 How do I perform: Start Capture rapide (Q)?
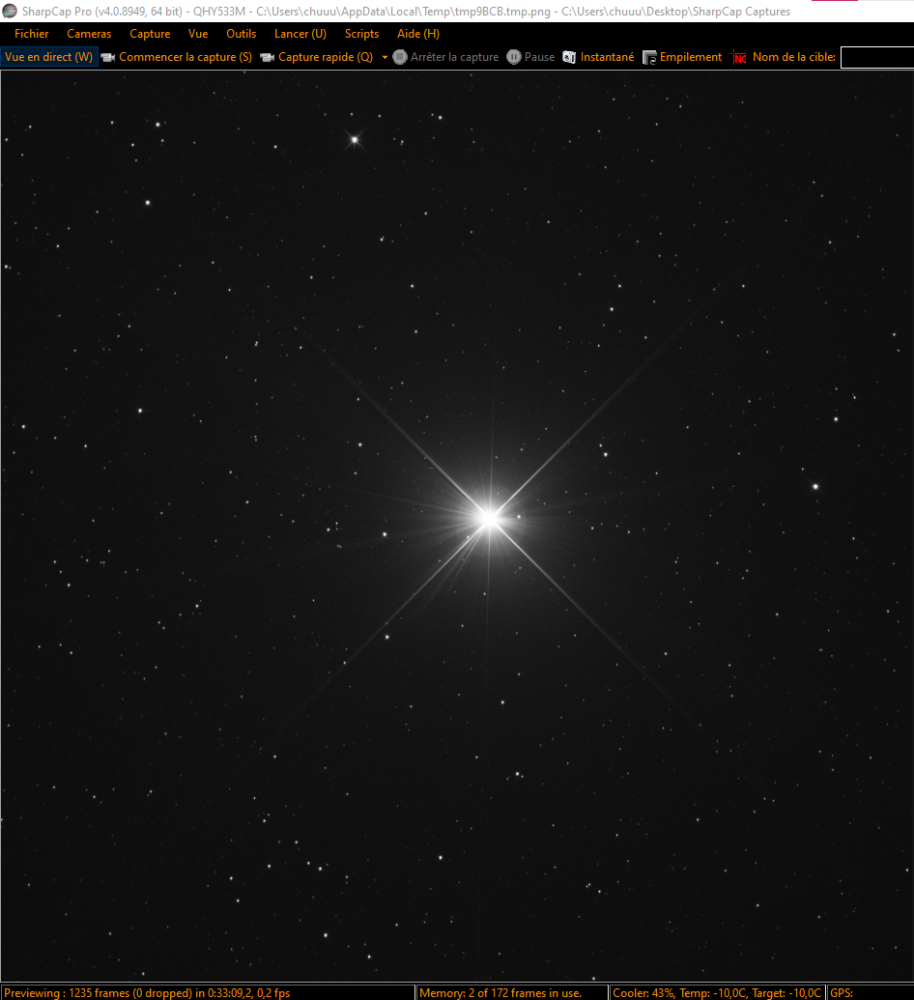pyautogui.click(x=325, y=57)
